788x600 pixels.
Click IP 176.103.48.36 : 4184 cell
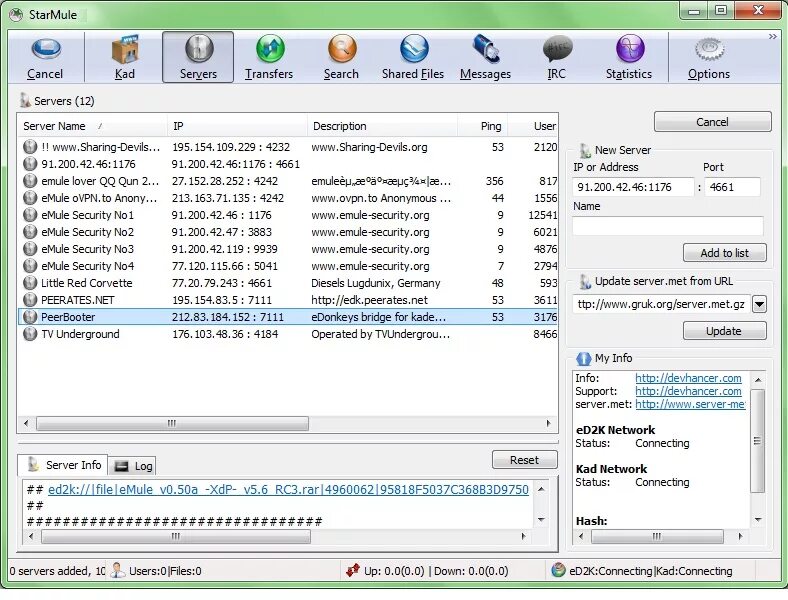[x=225, y=334]
